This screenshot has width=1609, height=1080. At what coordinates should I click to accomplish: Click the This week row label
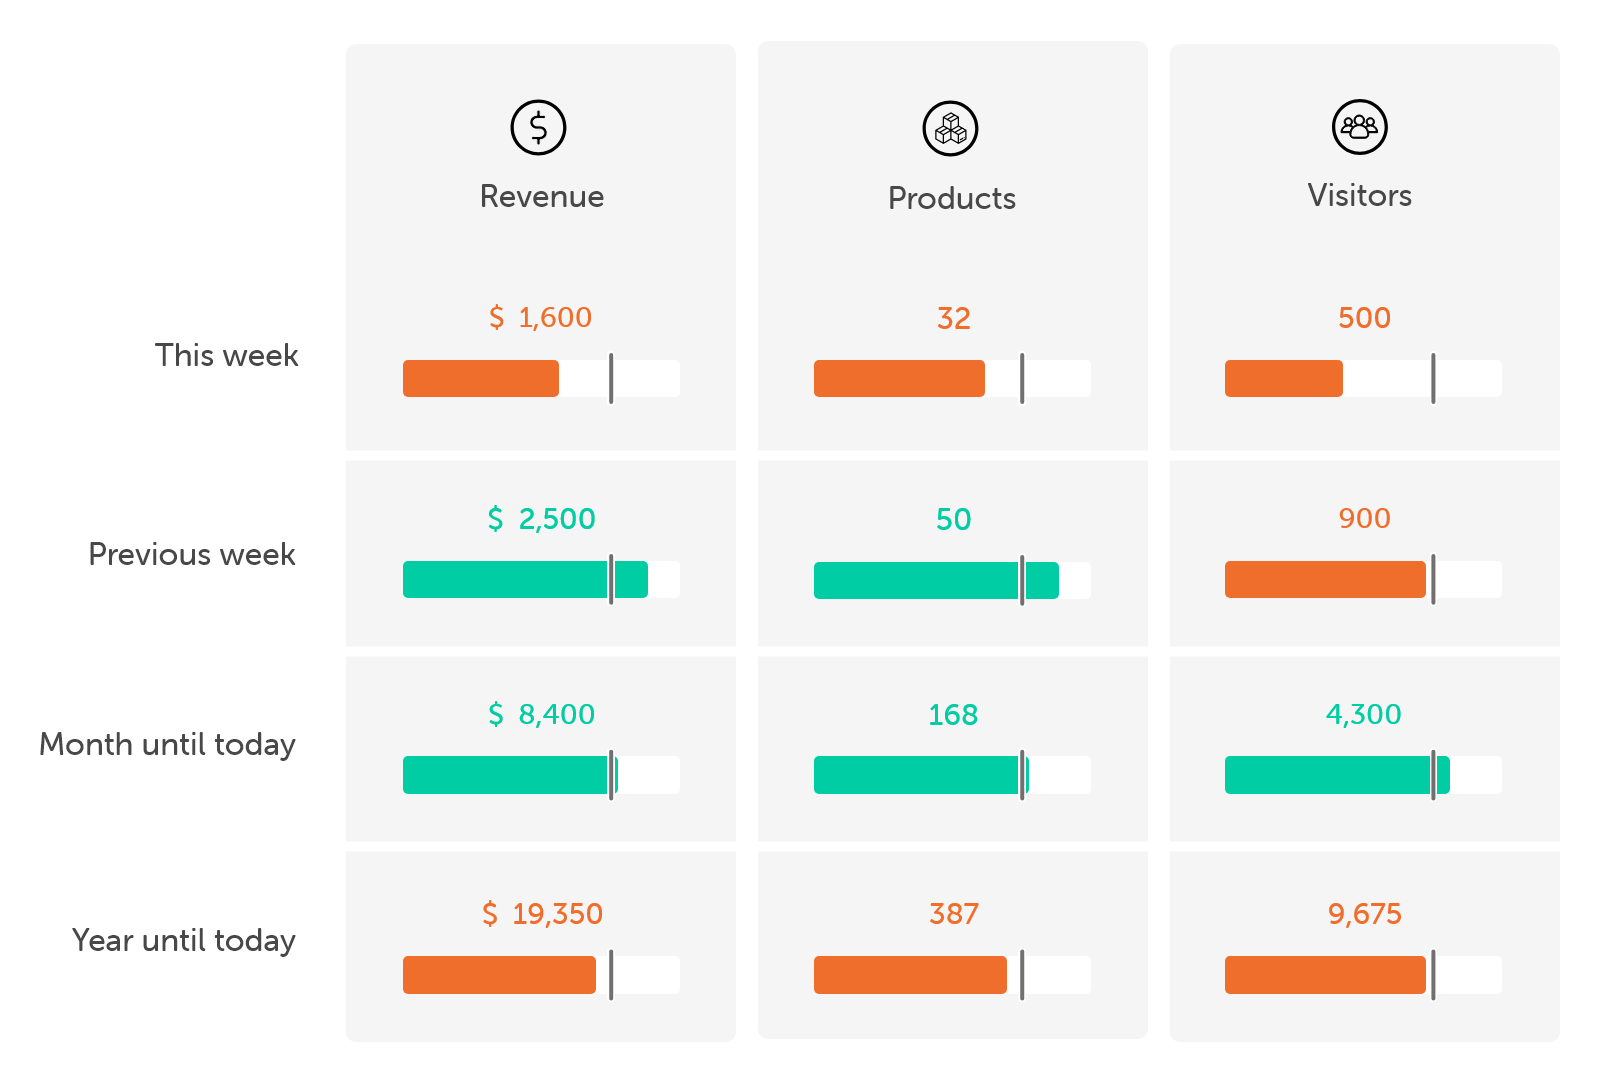point(227,355)
